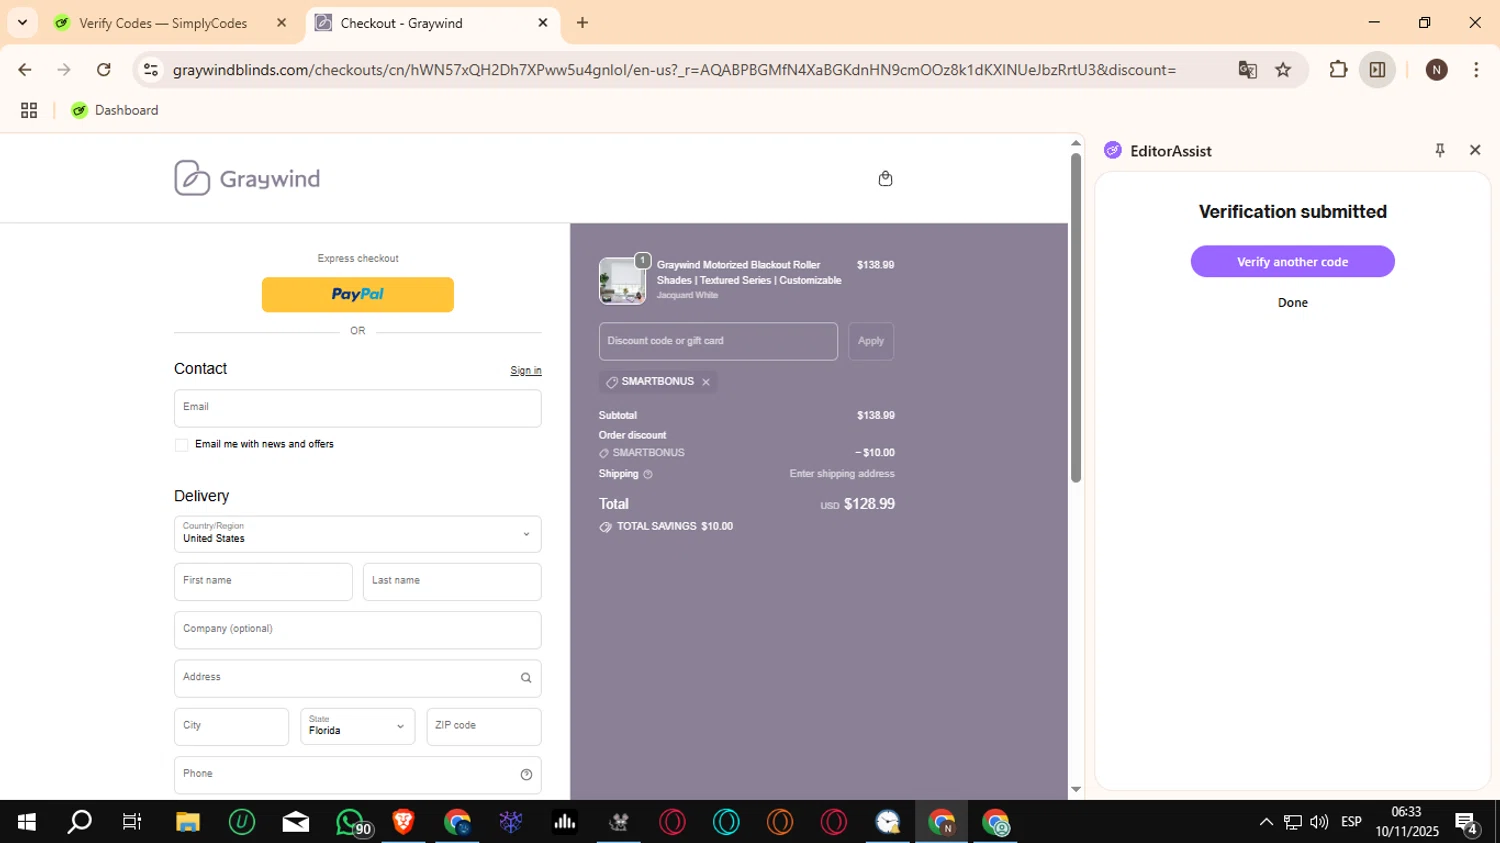Click Done in EditorAssist panel
The image size is (1500, 843).
(x=1292, y=303)
